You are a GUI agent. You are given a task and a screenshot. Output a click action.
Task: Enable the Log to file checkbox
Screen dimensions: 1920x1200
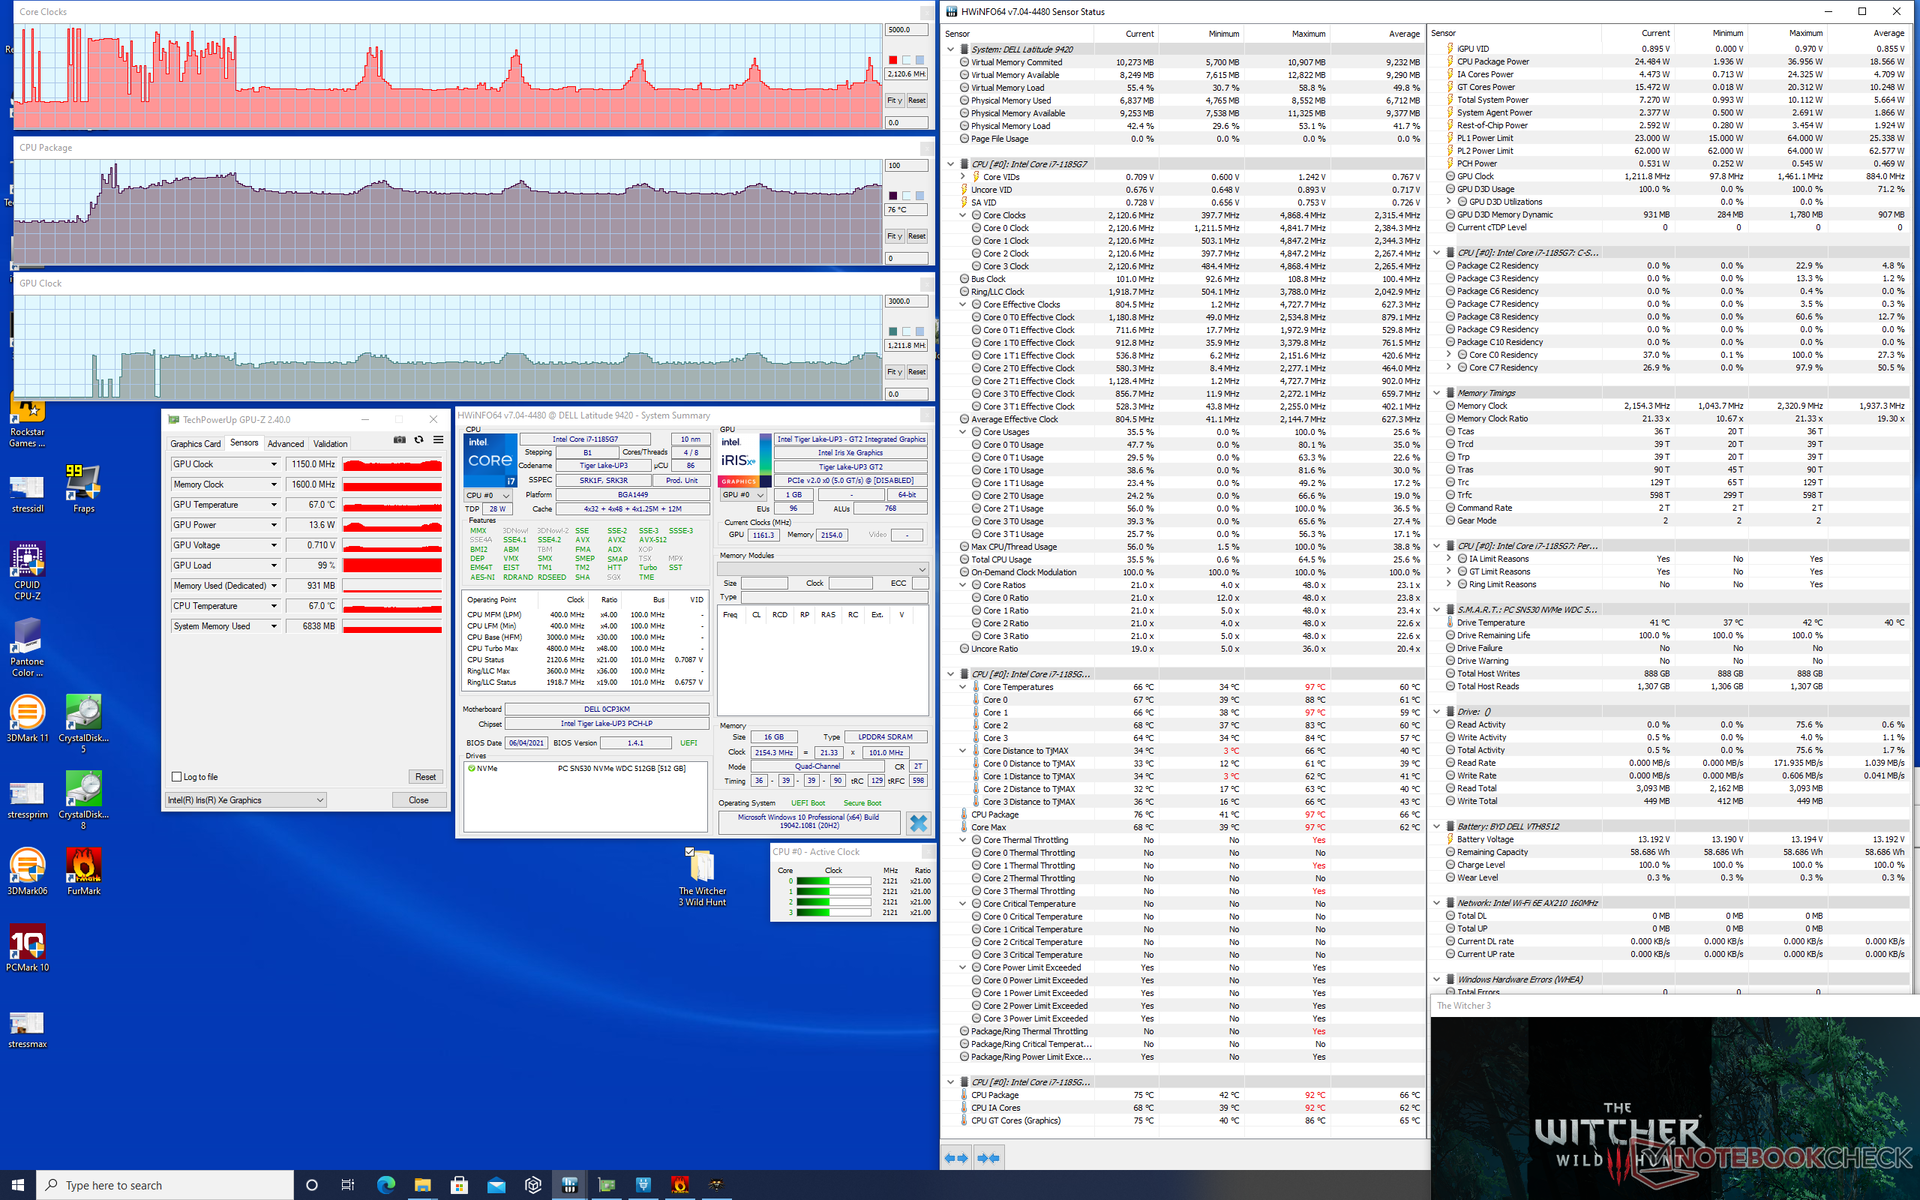pyautogui.click(x=177, y=777)
